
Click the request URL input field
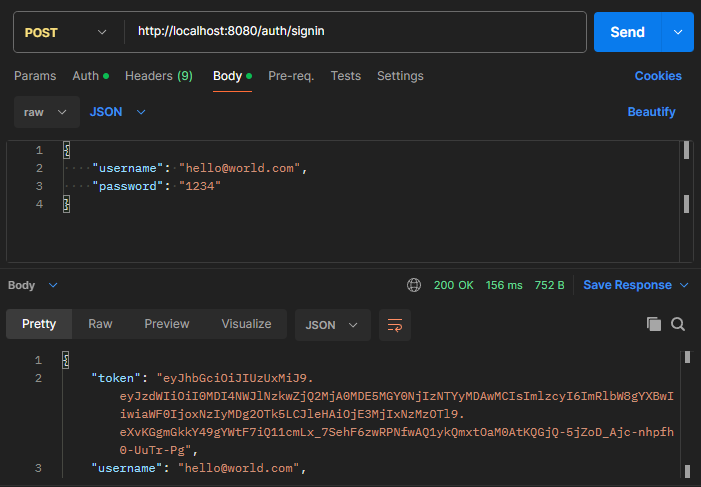[x=355, y=32]
